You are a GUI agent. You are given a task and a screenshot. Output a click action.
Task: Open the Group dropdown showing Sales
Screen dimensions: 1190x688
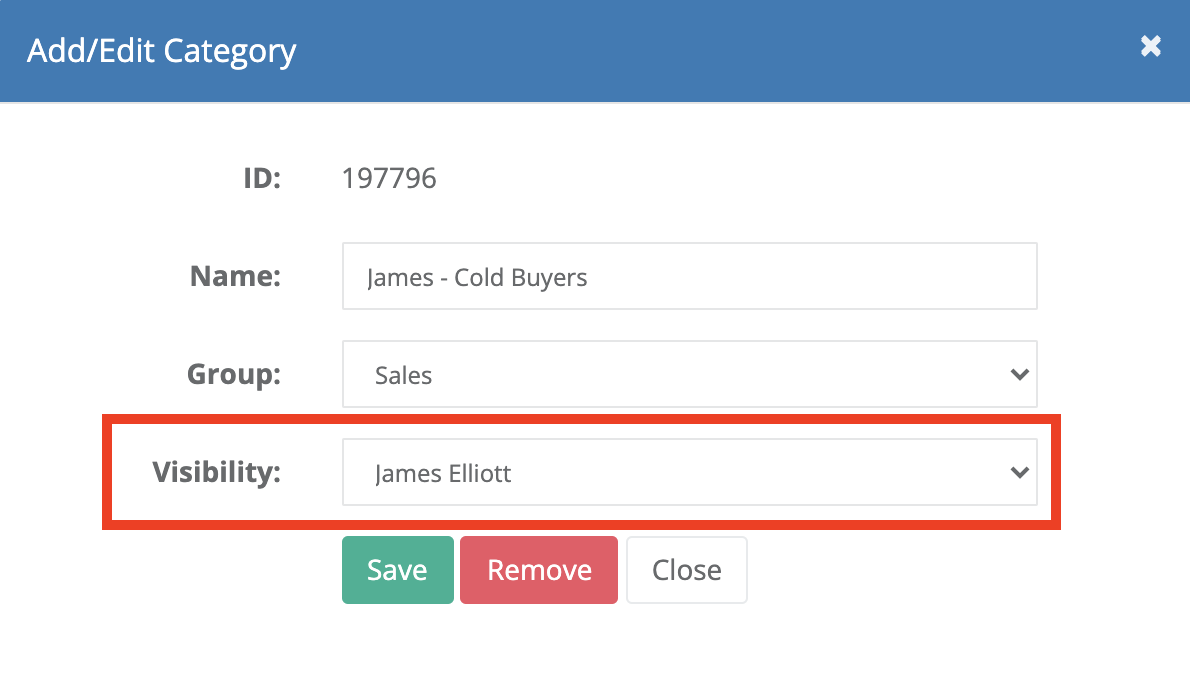[x=689, y=374]
